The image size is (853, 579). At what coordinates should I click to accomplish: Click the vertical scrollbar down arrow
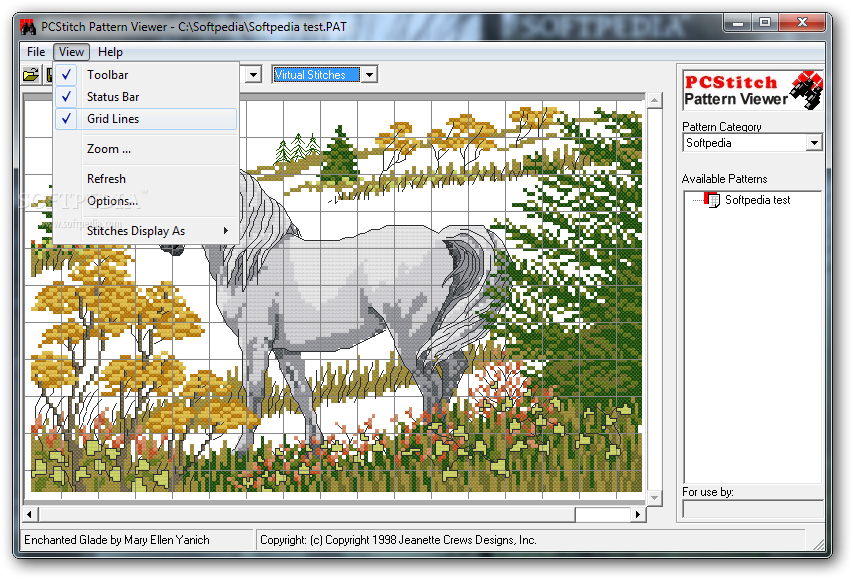654,498
